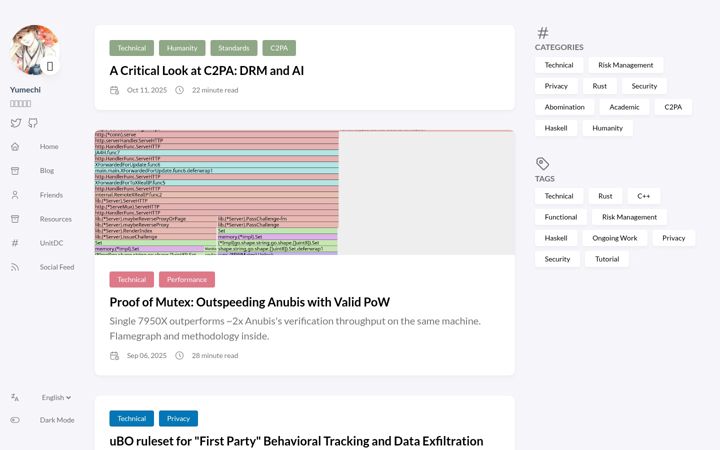Open 'A Critical Look at C2PA' article
The width and height of the screenshot is (720, 450).
click(x=207, y=71)
